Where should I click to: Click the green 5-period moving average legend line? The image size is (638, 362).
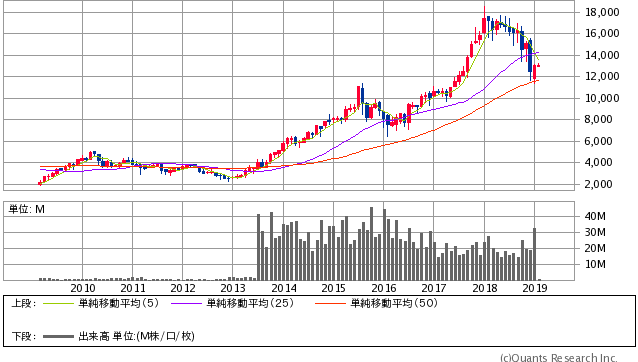tap(59, 303)
